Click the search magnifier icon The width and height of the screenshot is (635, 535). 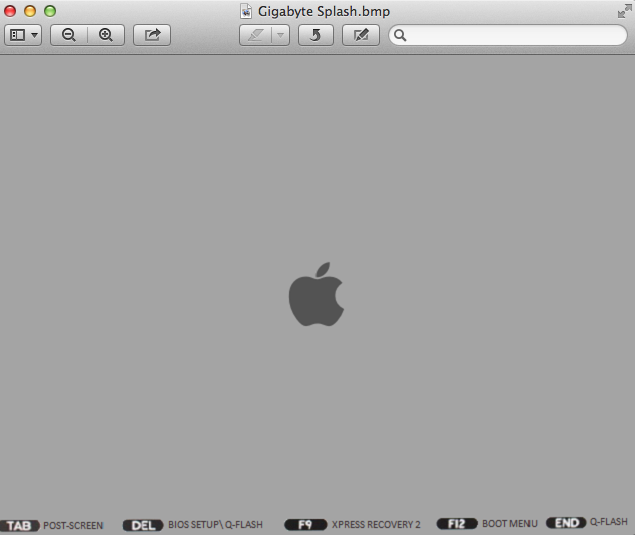pos(400,35)
